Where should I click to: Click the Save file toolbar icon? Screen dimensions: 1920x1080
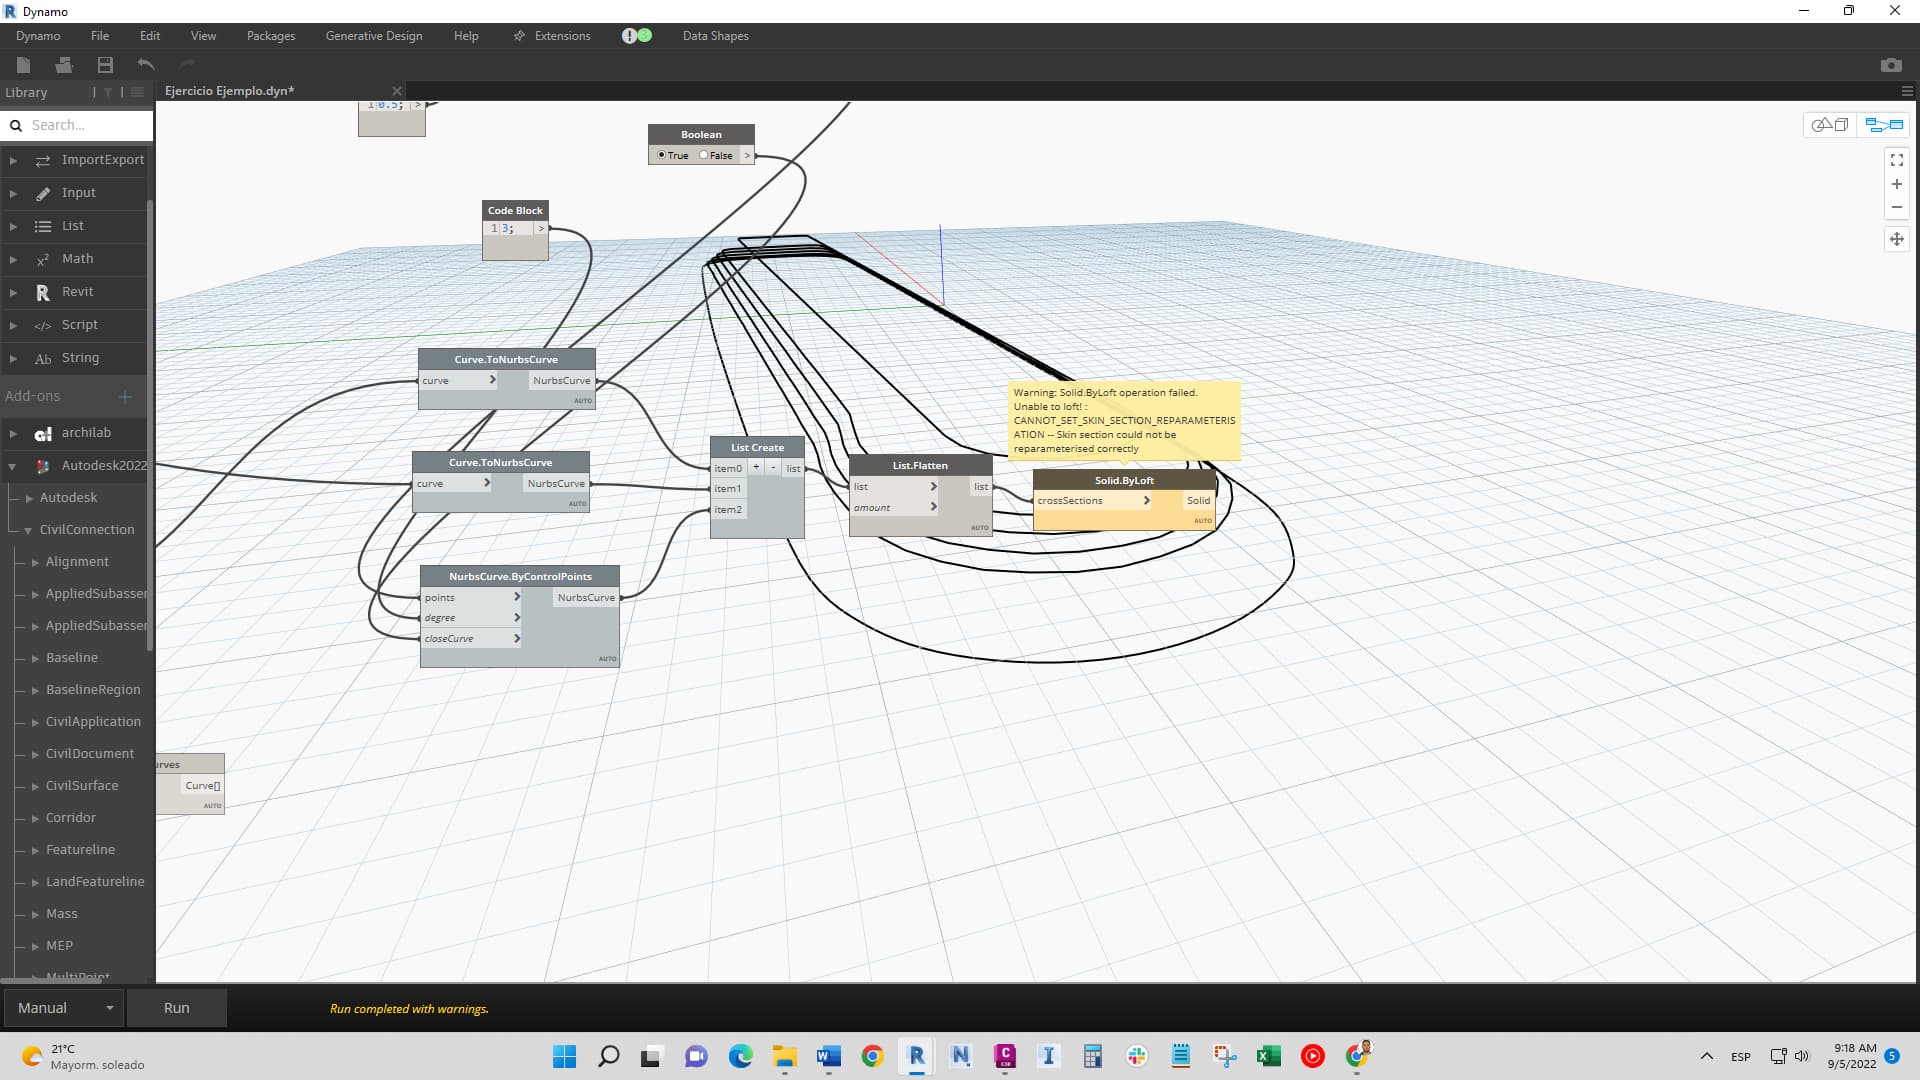pos(105,65)
